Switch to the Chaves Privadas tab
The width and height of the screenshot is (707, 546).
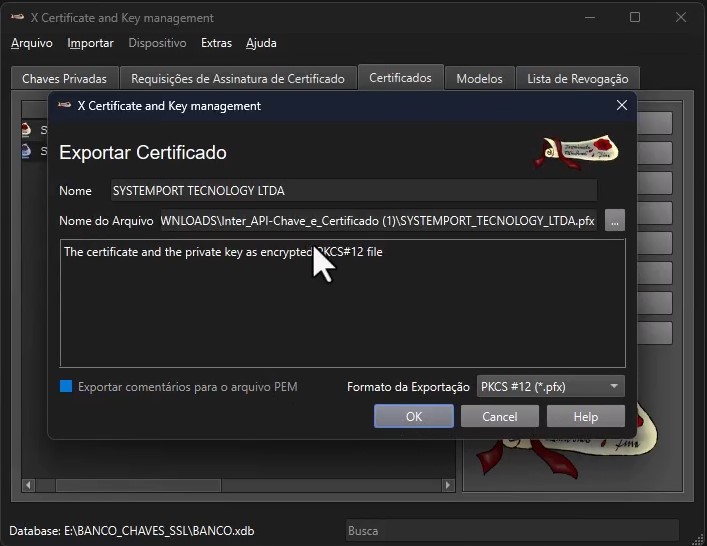[x=64, y=78]
